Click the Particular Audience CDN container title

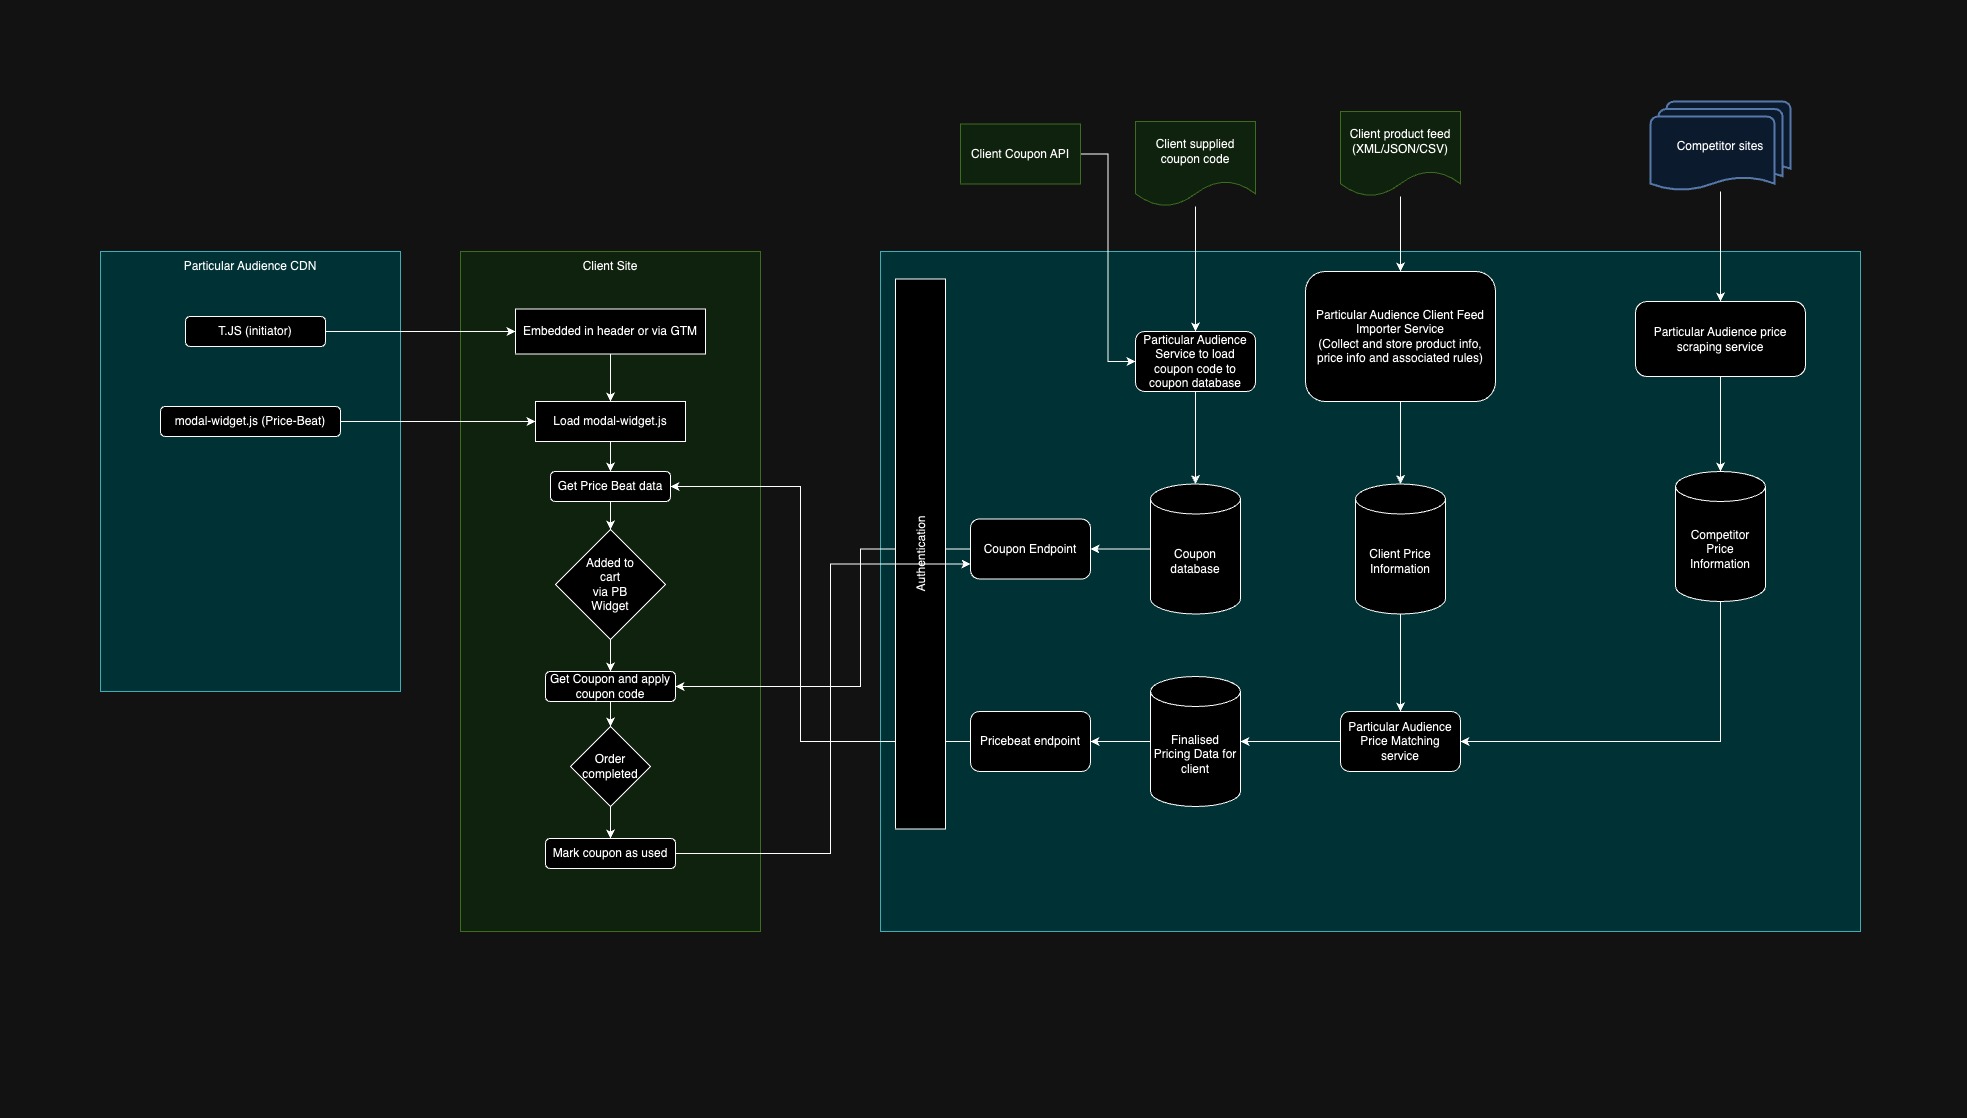tap(250, 266)
